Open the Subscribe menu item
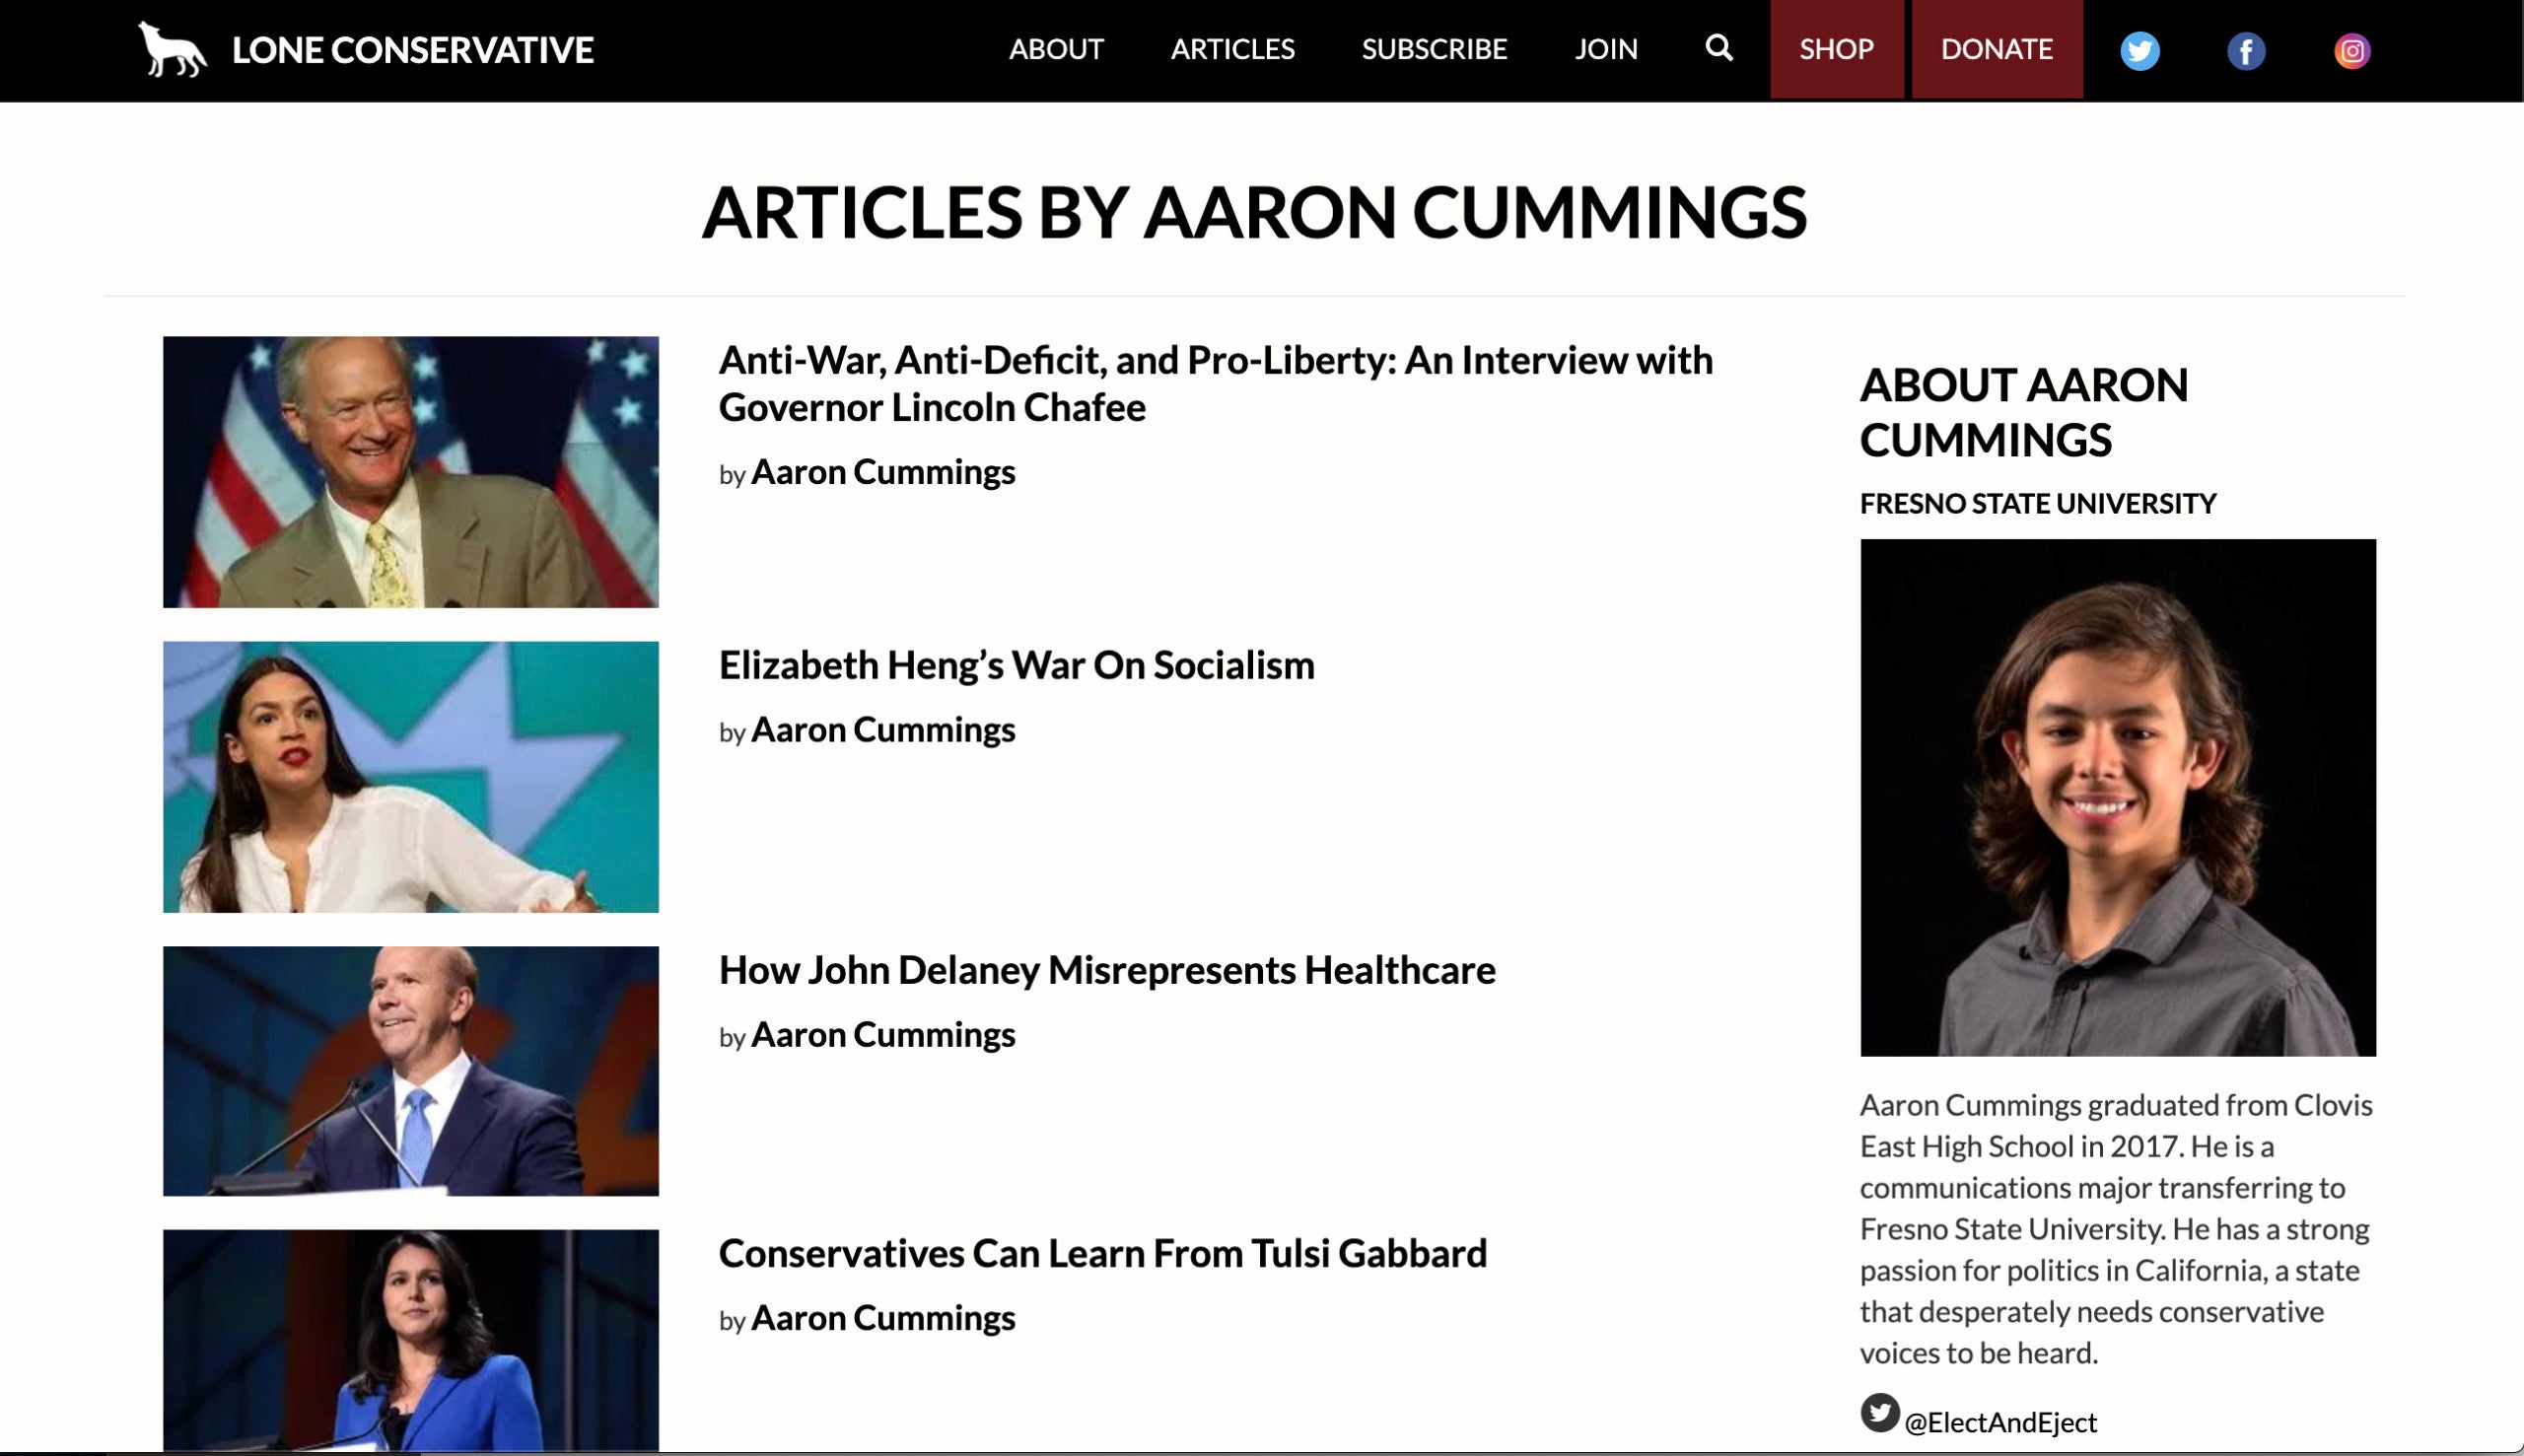2524x1456 pixels. point(1434,49)
